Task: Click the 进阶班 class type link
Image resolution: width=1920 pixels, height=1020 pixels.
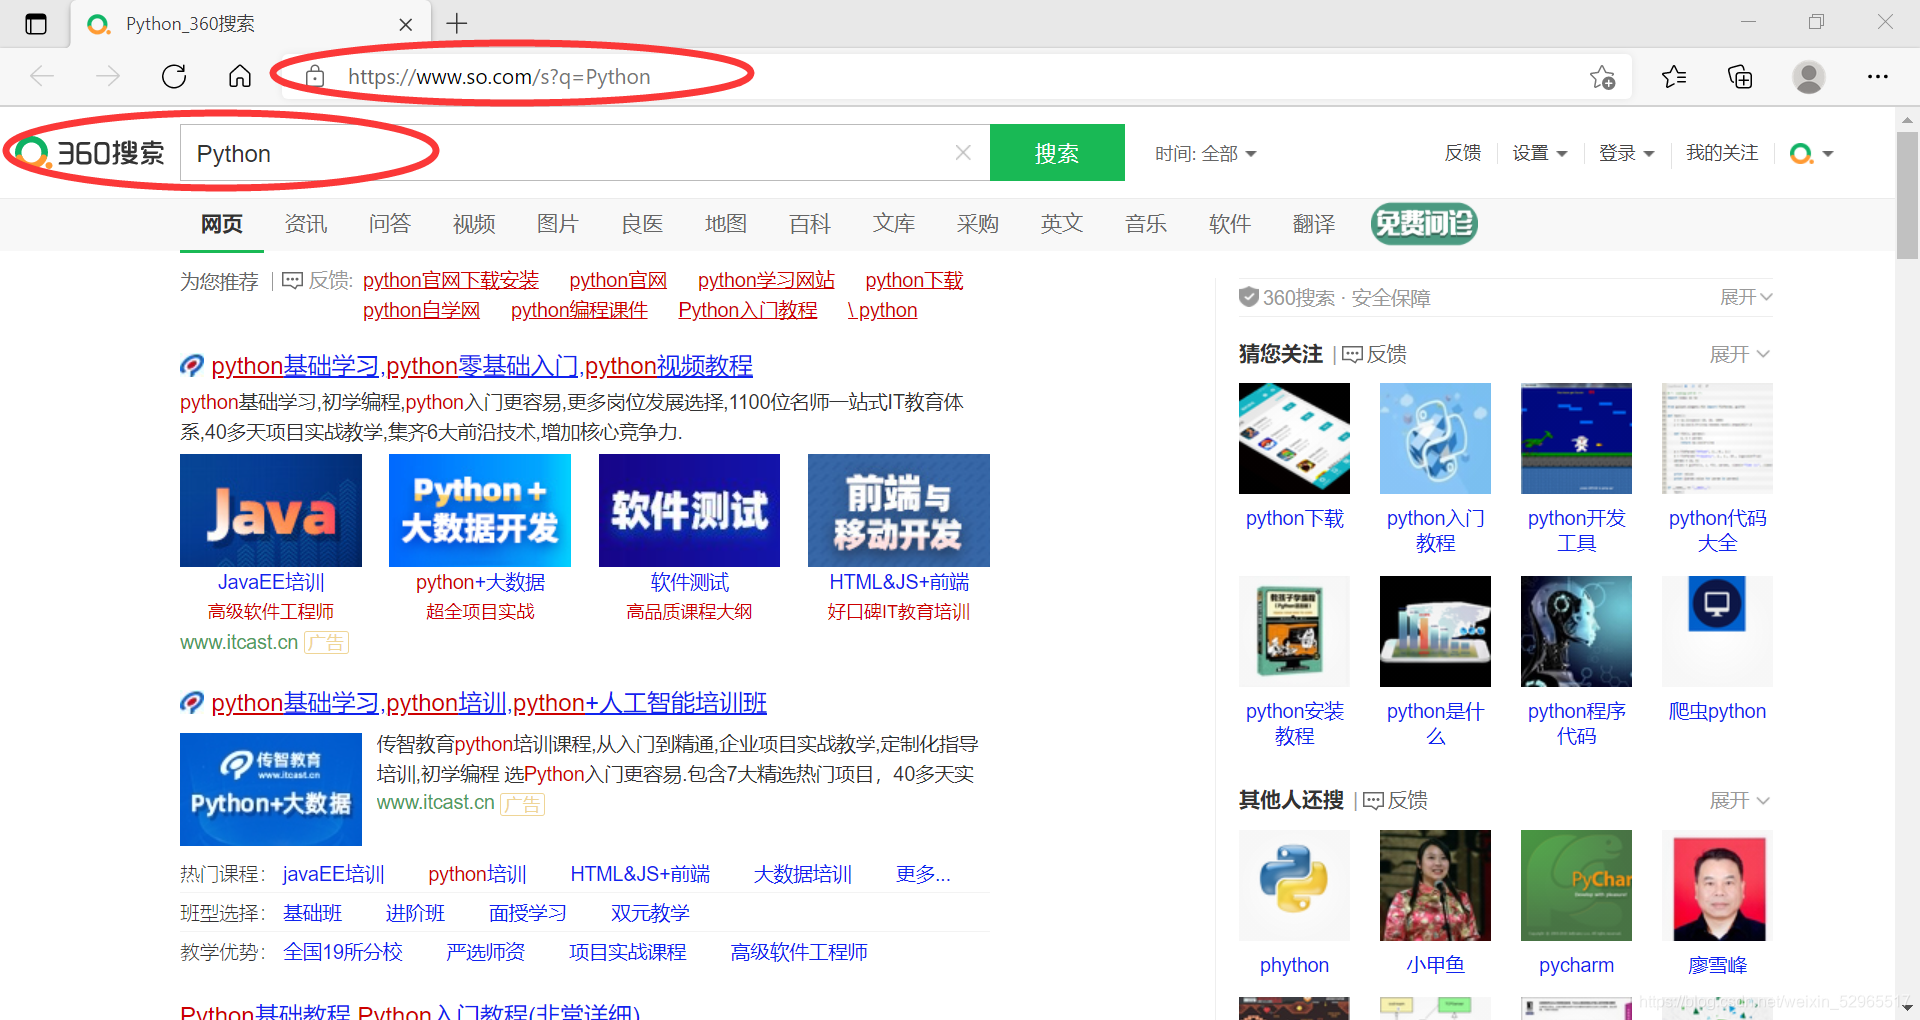Action: (x=415, y=913)
